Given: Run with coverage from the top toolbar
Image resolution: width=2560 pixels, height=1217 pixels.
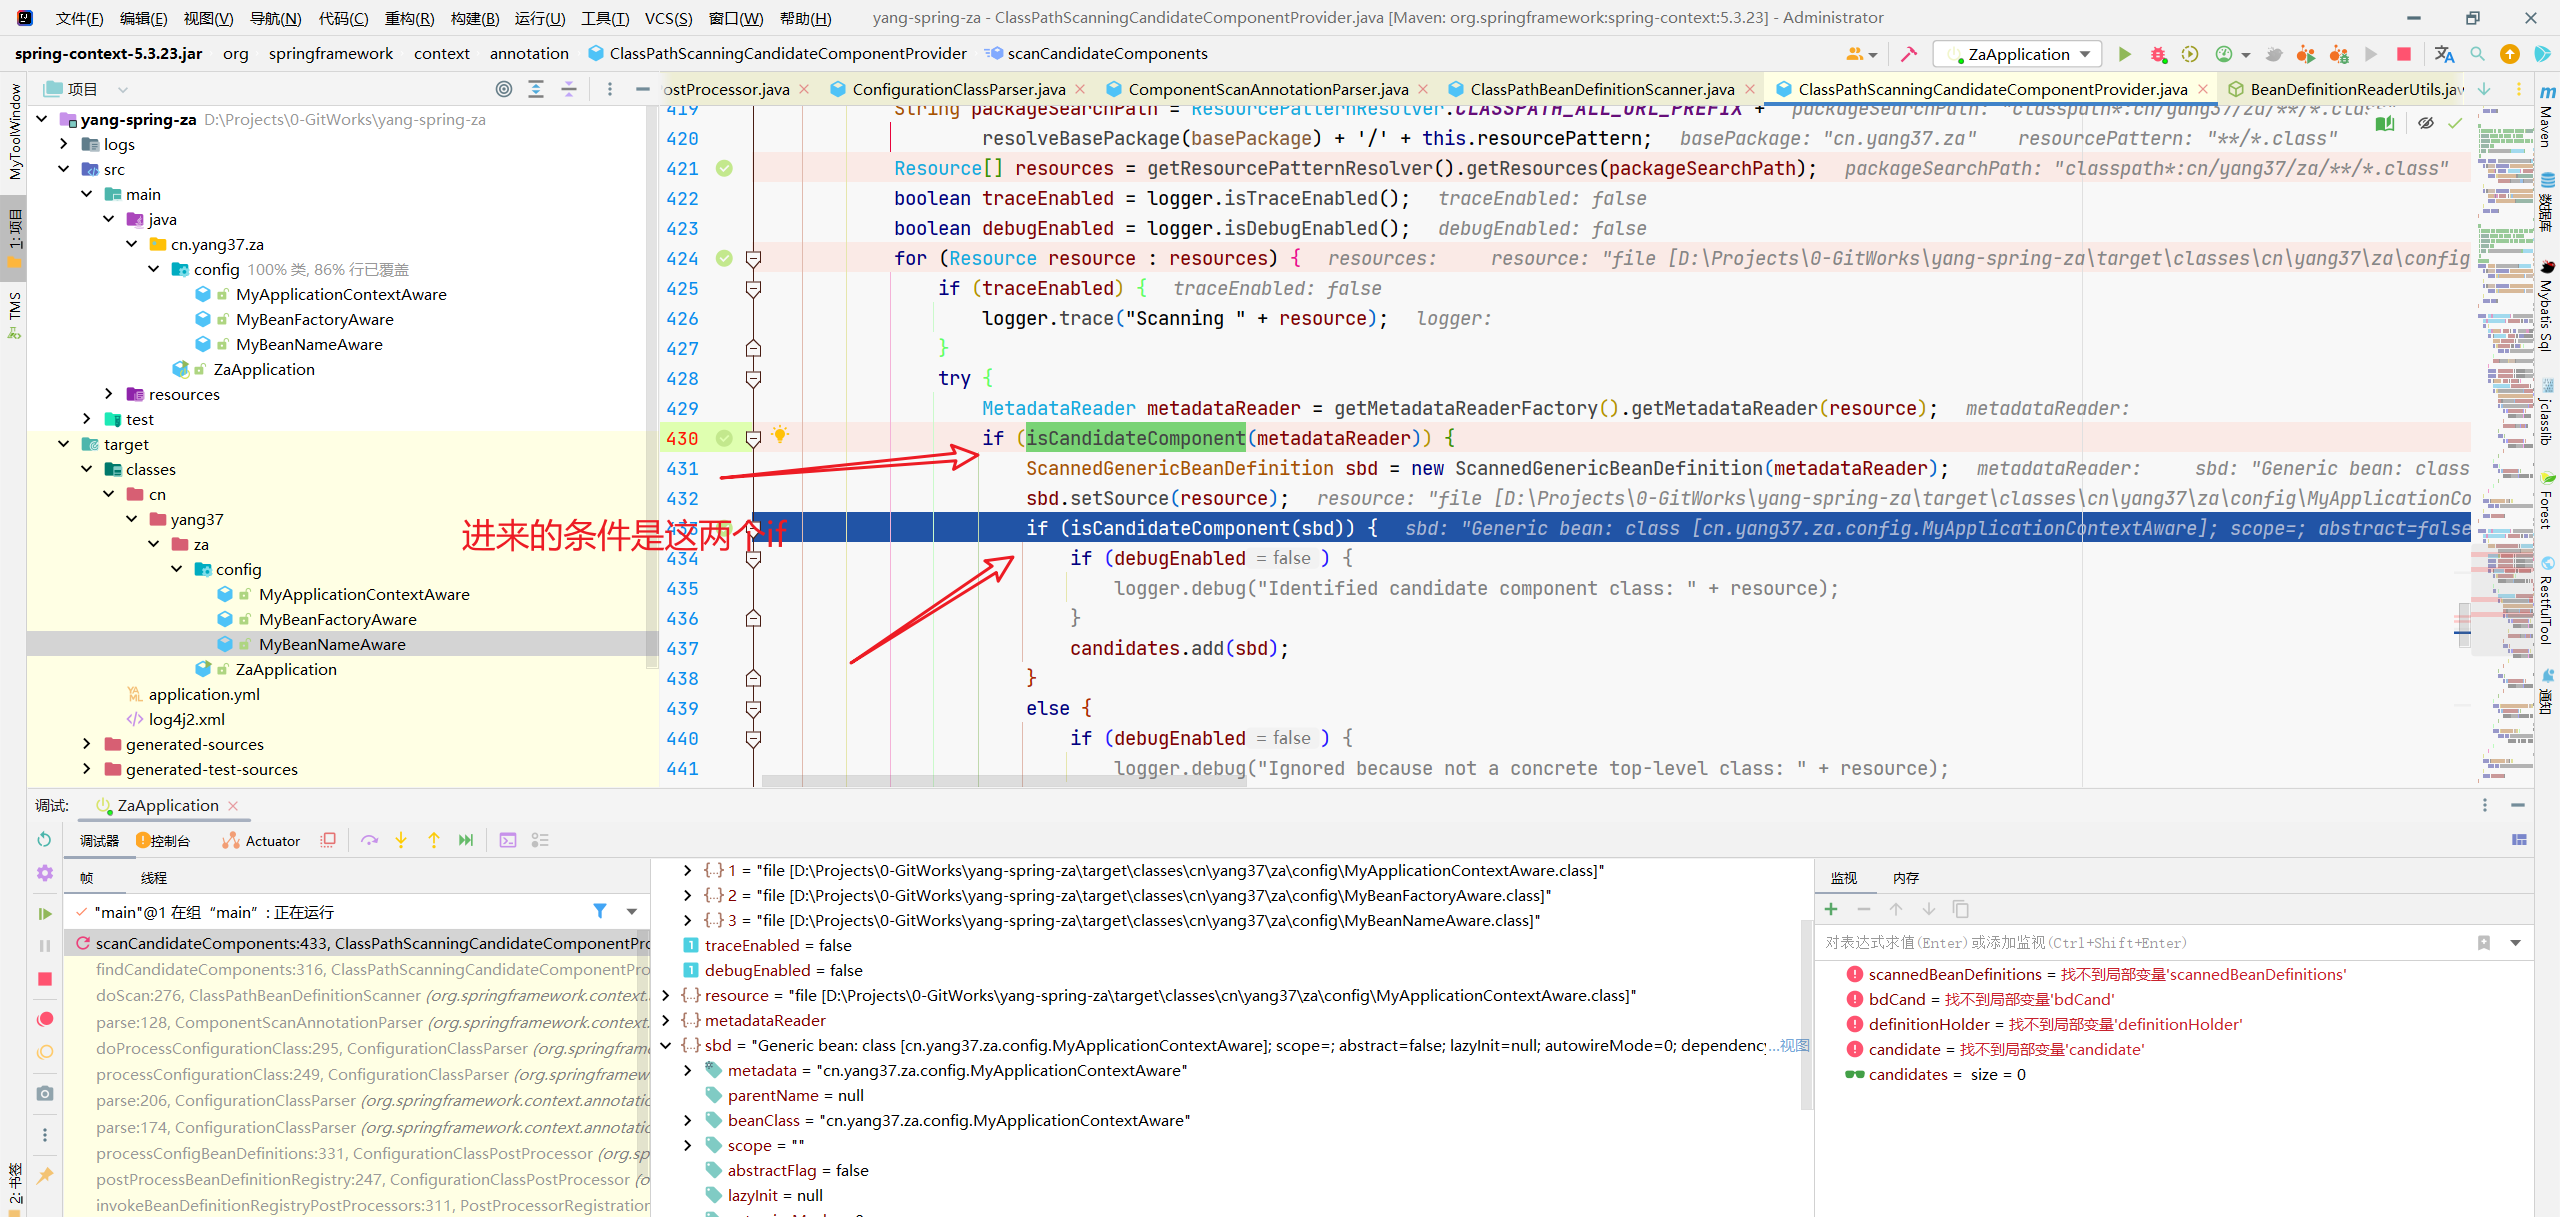Looking at the screenshot, I should tap(2190, 54).
